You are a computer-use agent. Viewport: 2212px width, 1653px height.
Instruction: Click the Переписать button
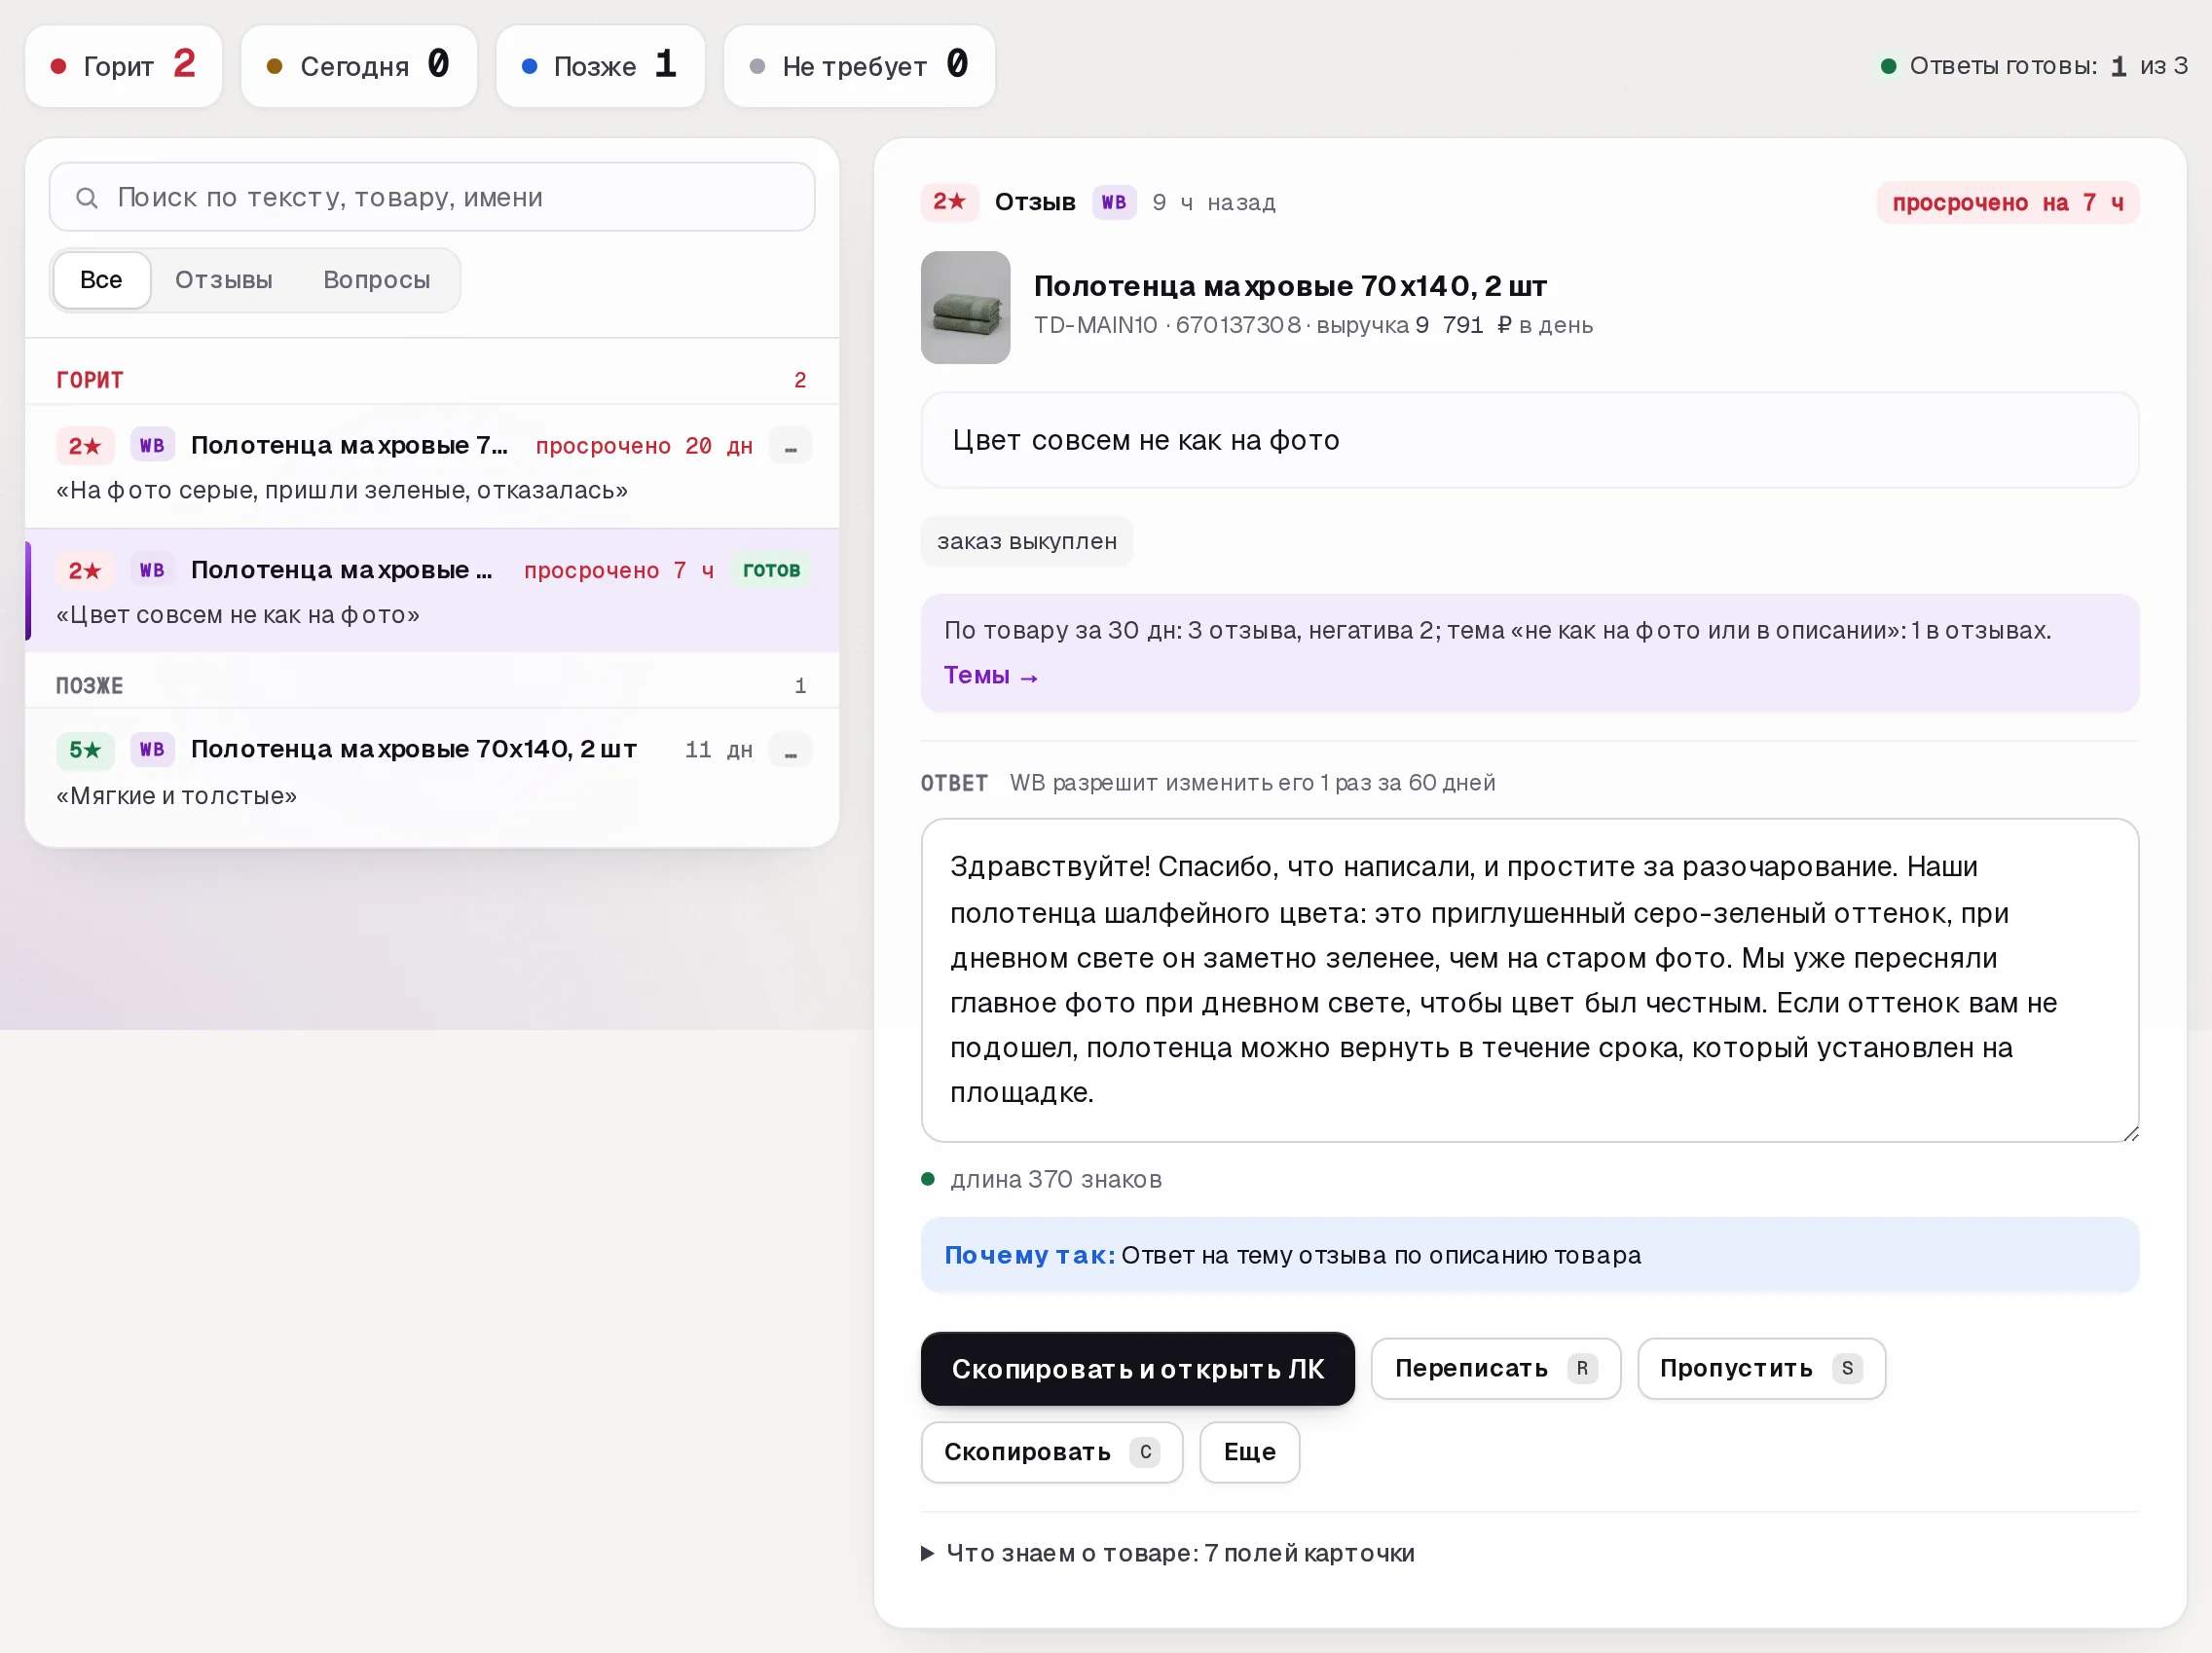pyautogui.click(x=1495, y=1368)
